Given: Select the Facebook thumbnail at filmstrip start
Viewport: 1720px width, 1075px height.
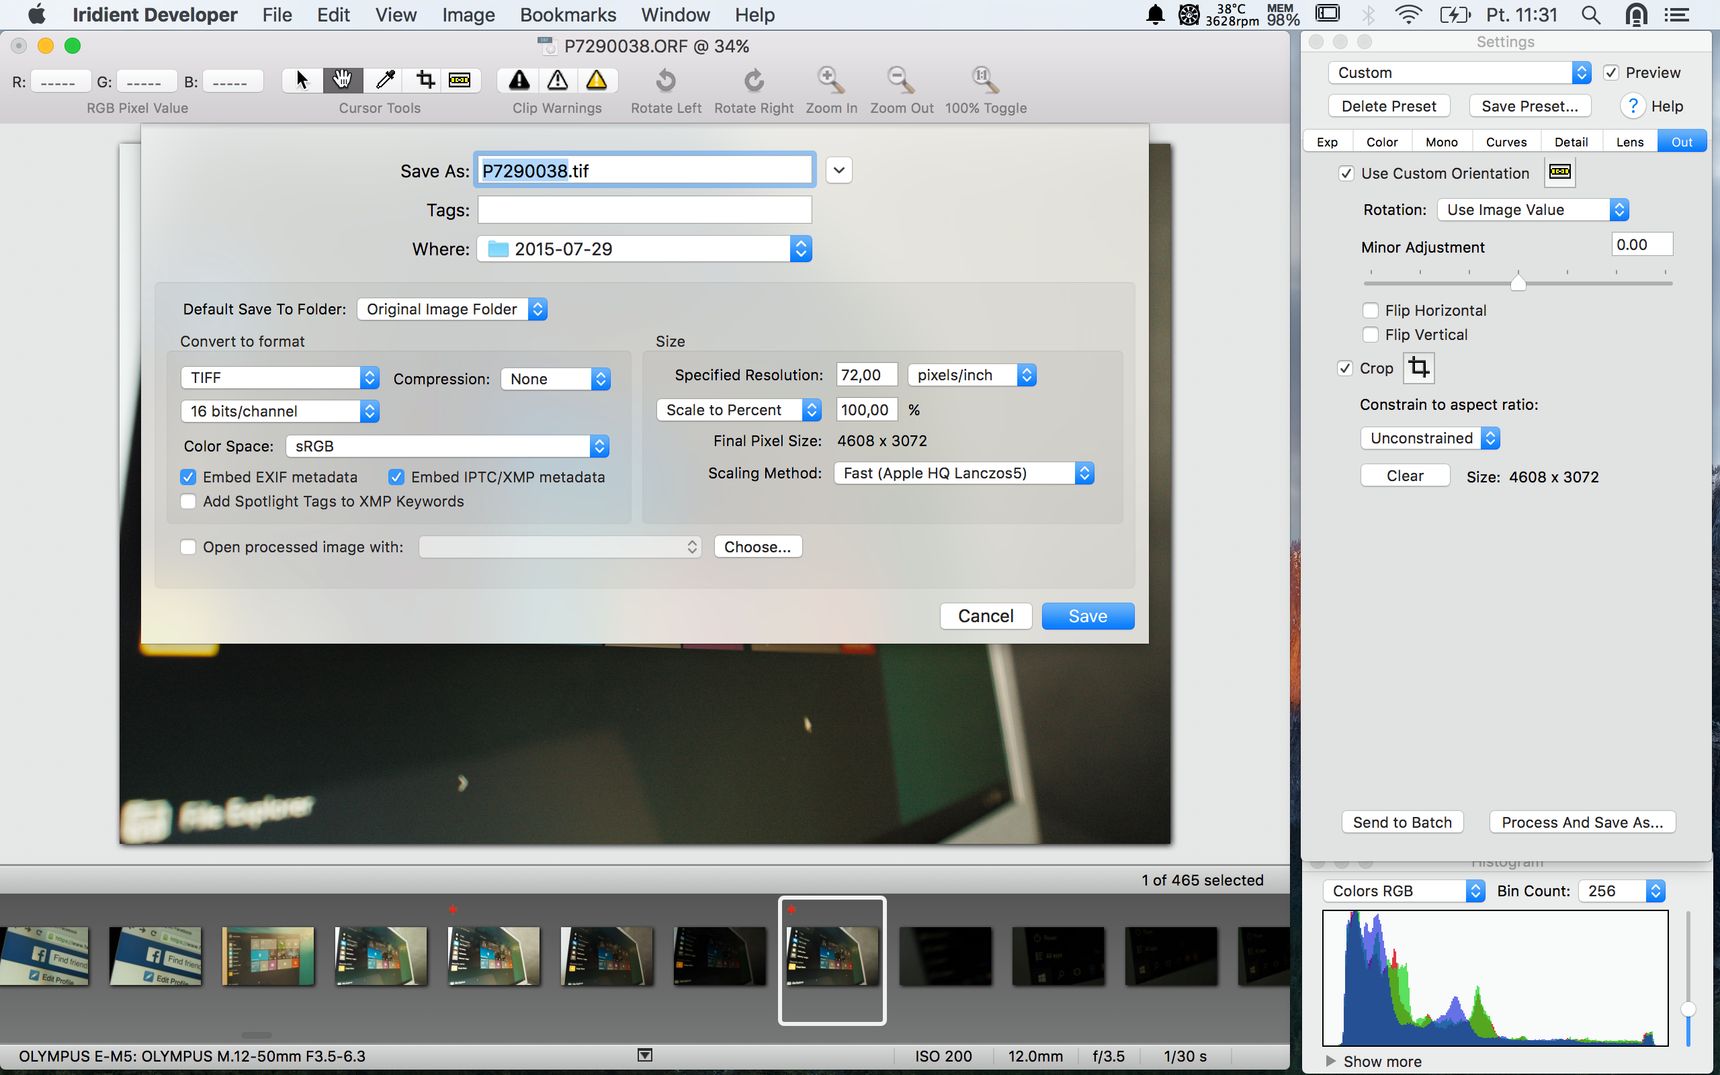Looking at the screenshot, I should pyautogui.click(x=44, y=956).
